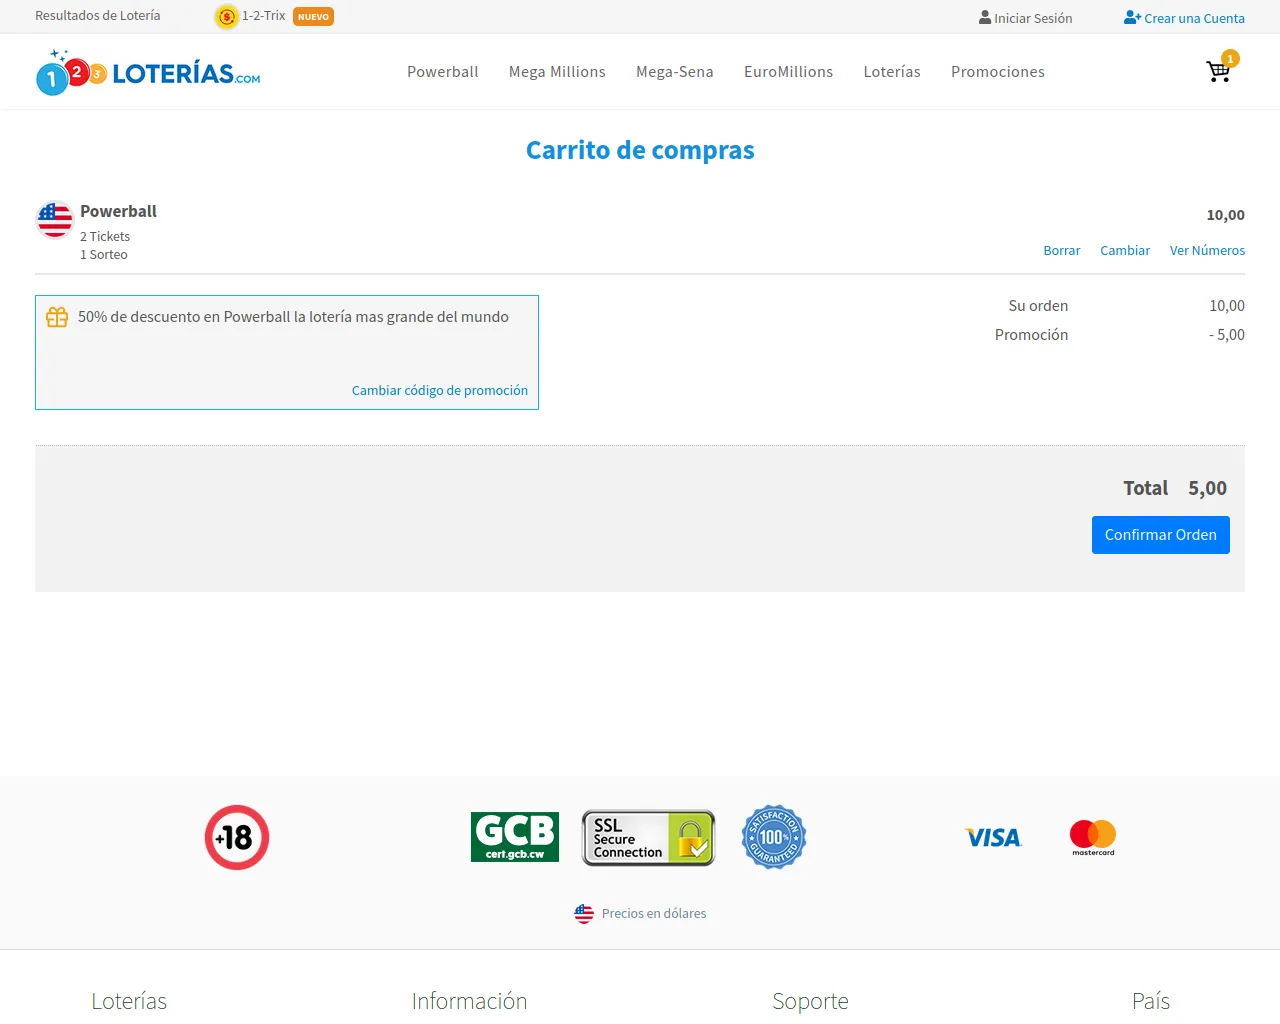Open the Promociones menu item
The height and width of the screenshot is (1024, 1280).
pyautogui.click(x=998, y=72)
